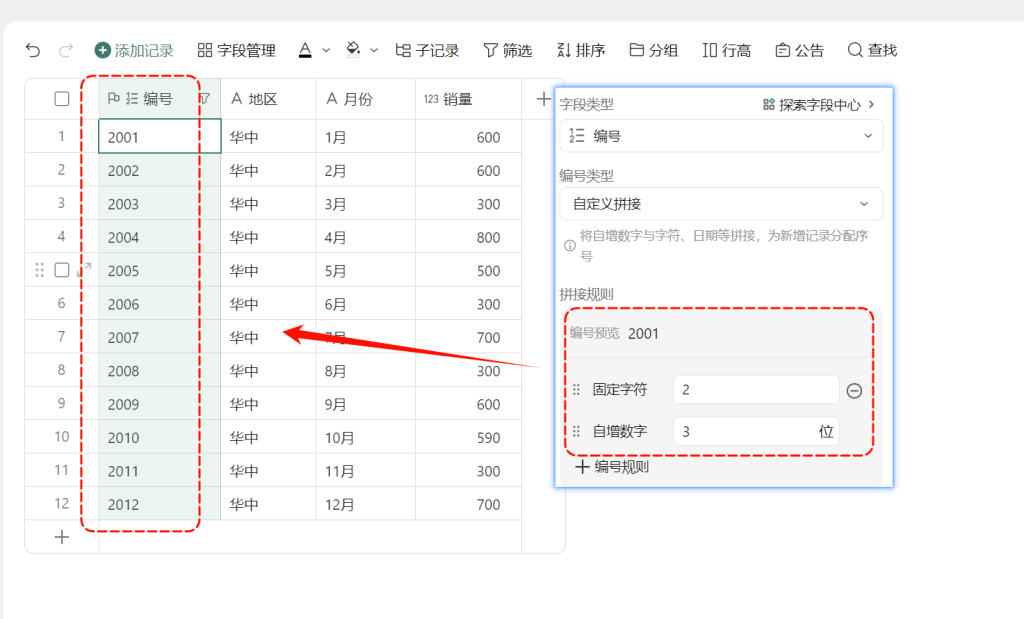Click the filter icon in 编号 header
Viewport: 1024px width, 619px height.
pyautogui.click(x=205, y=99)
